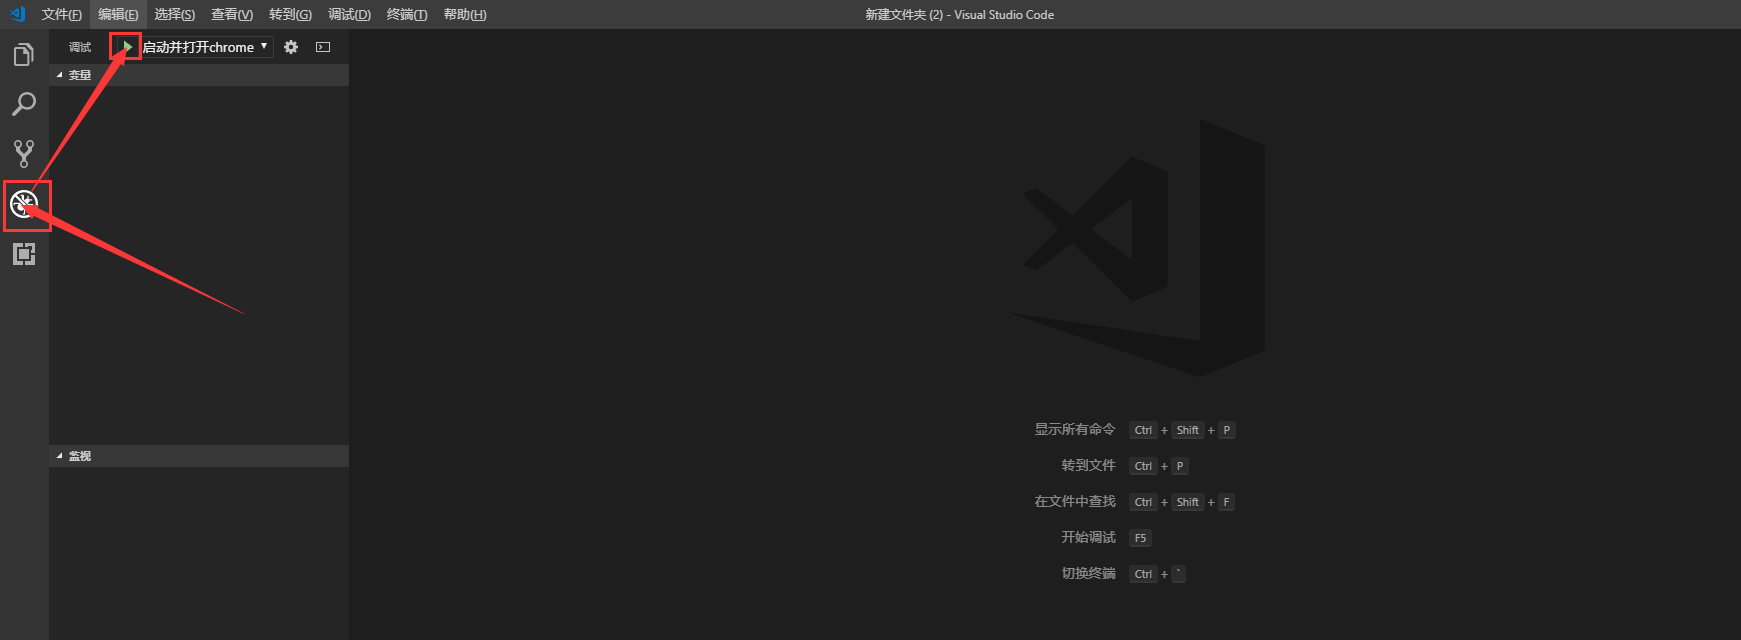The height and width of the screenshot is (640, 1741).
Task: Open the 转到(G) menu
Action: pyautogui.click(x=290, y=14)
